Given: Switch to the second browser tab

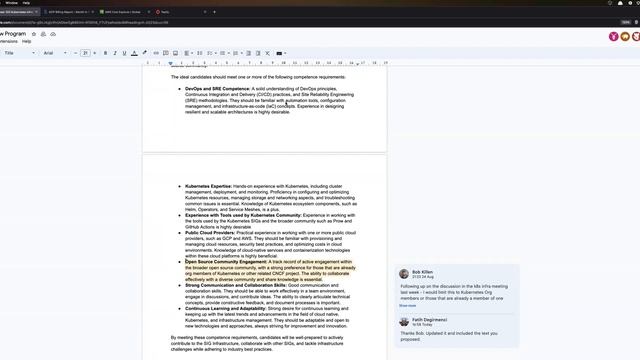Looking at the screenshot, I should (68, 12).
